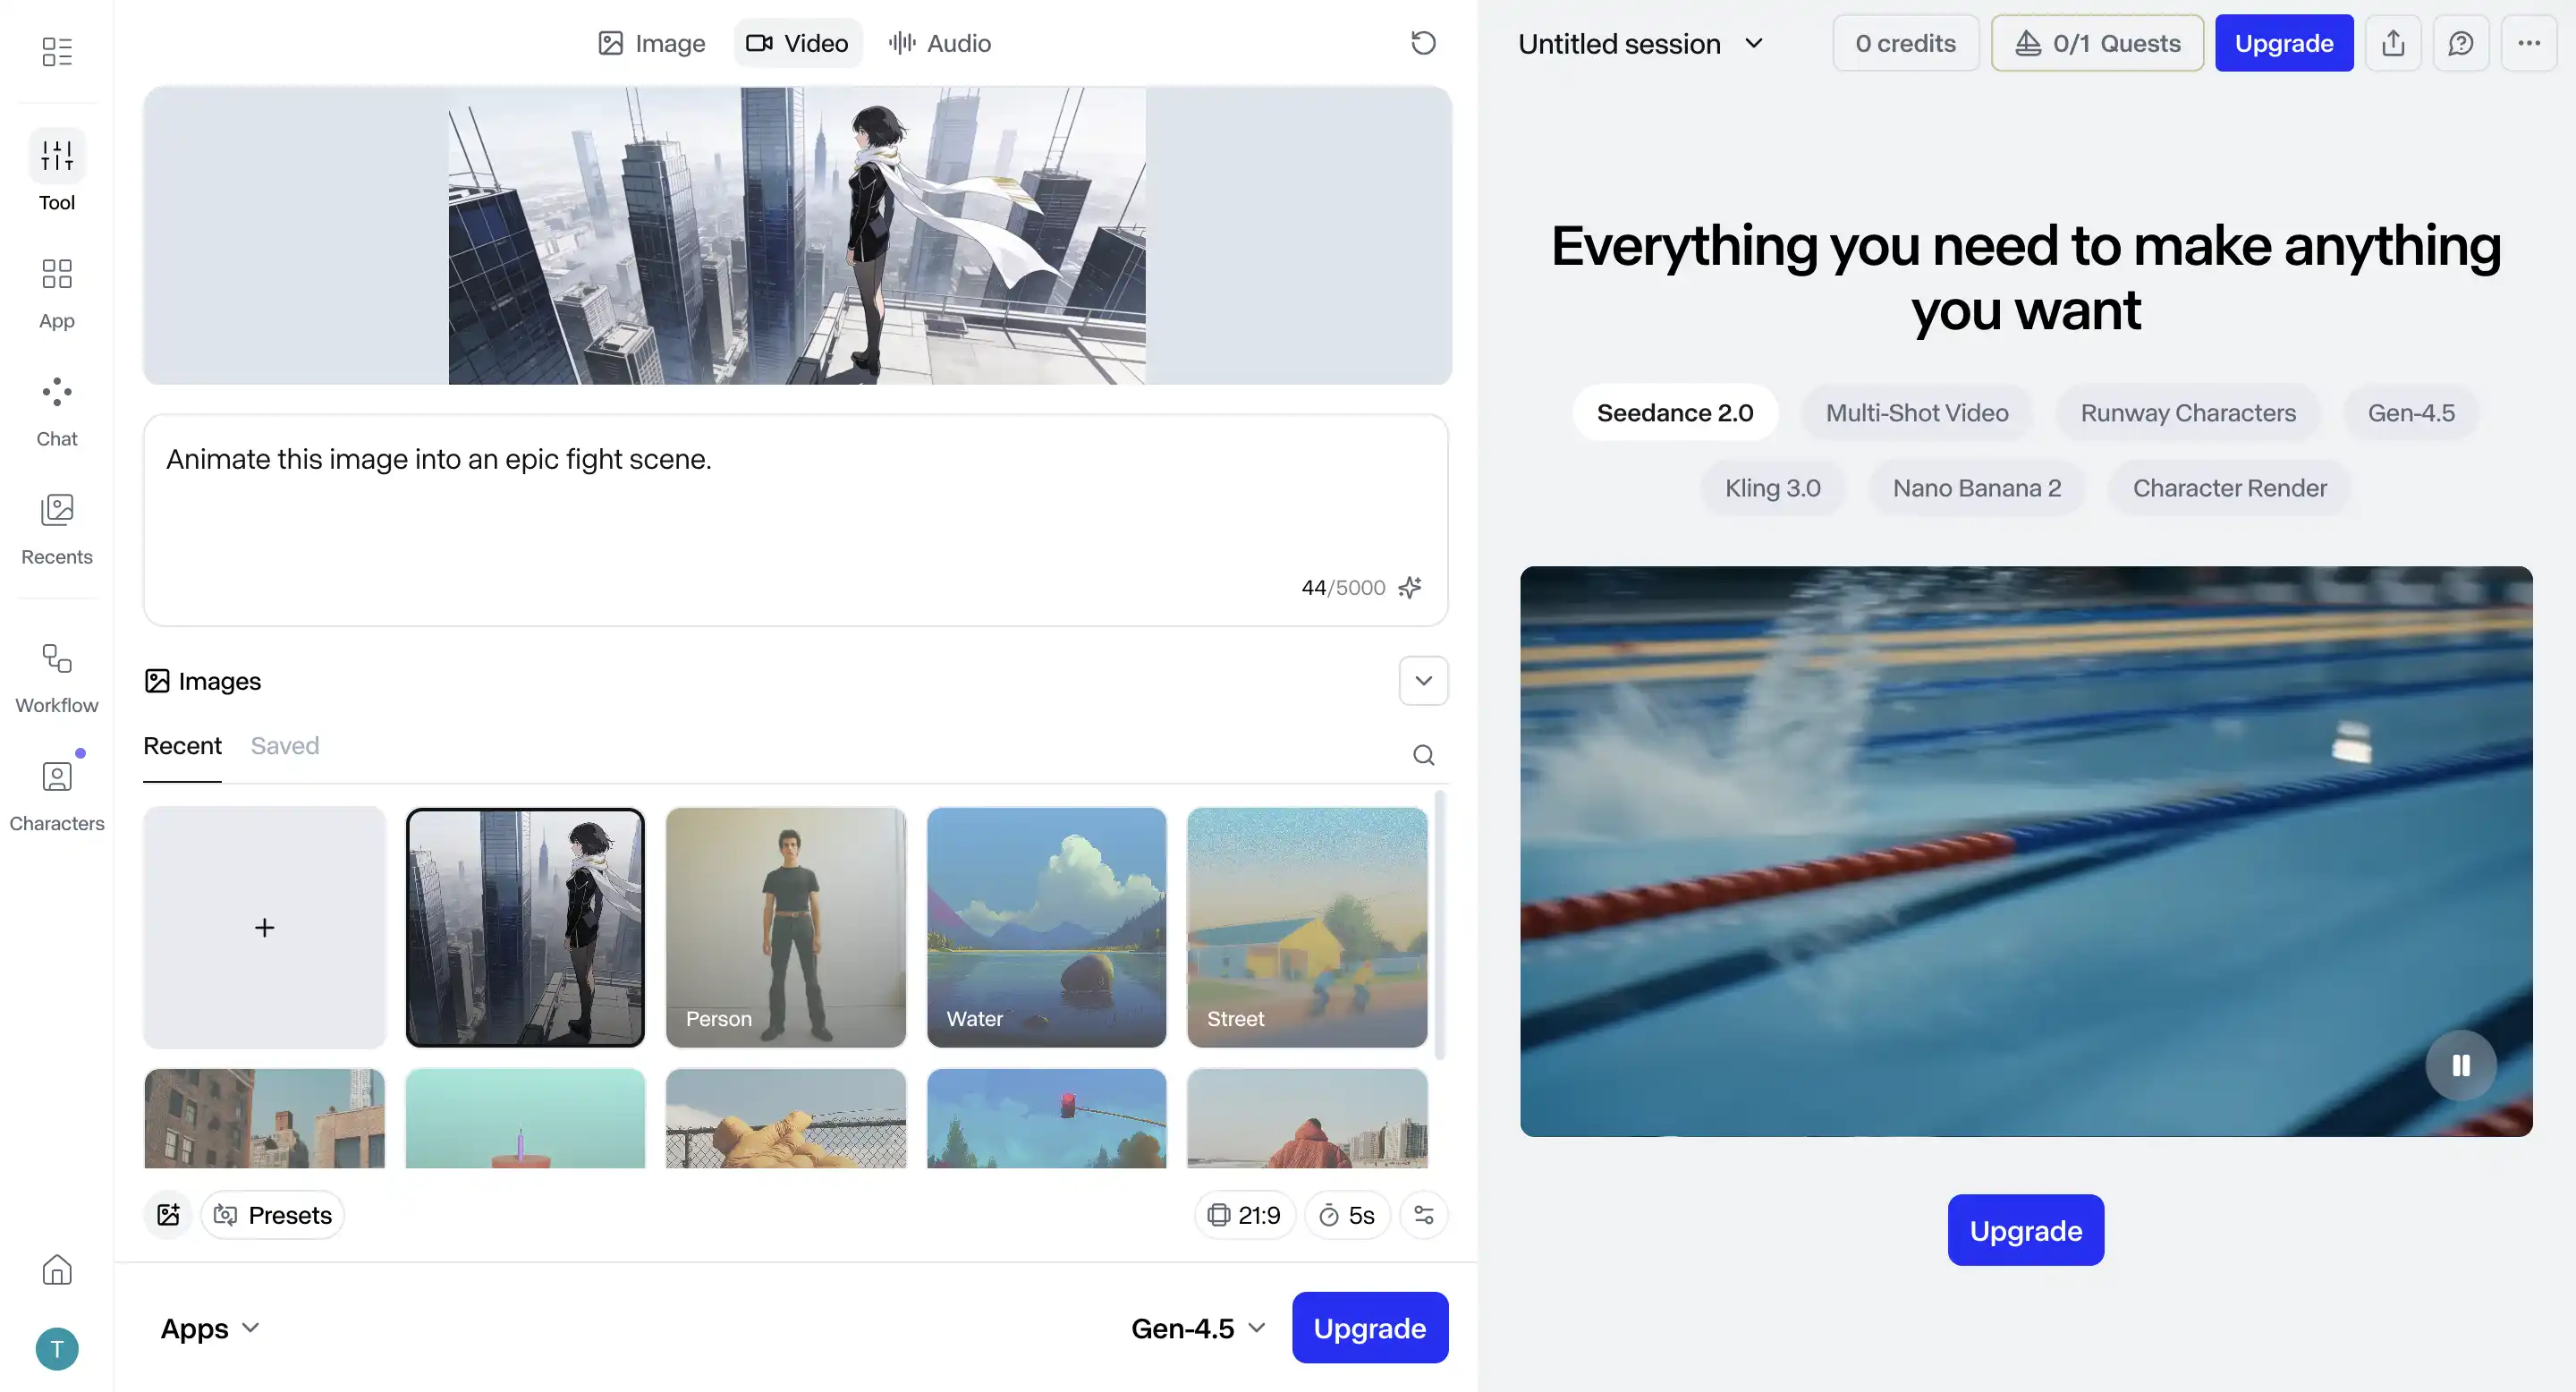Click the reset history icon
The image size is (2576, 1392).
click(x=1423, y=43)
